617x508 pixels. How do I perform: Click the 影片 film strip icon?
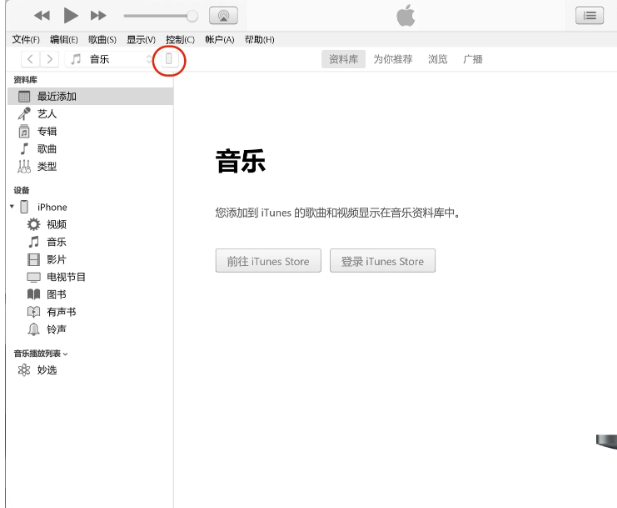pyautogui.click(x=33, y=259)
